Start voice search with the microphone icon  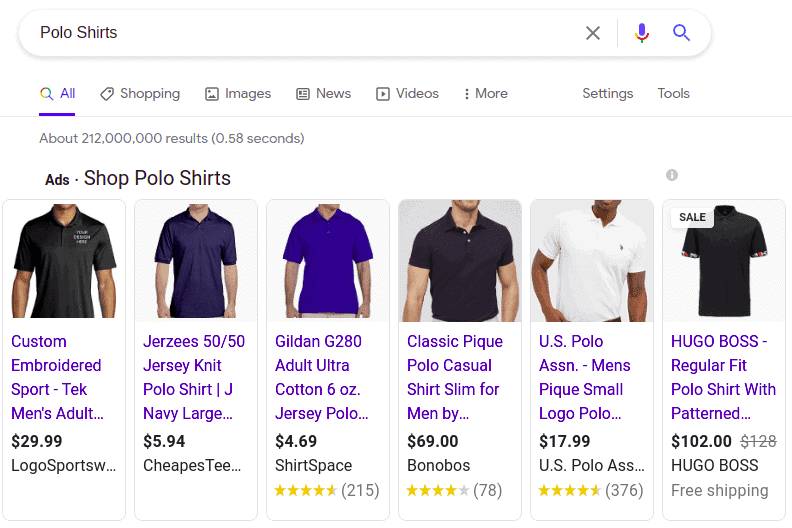tap(641, 33)
